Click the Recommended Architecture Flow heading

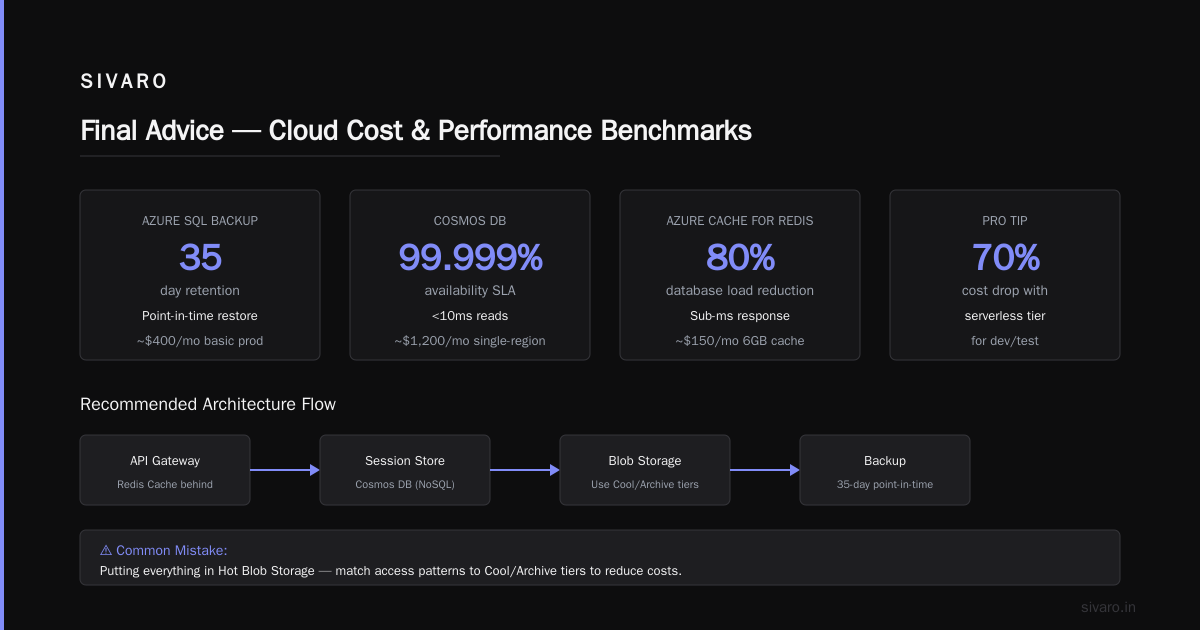point(208,404)
